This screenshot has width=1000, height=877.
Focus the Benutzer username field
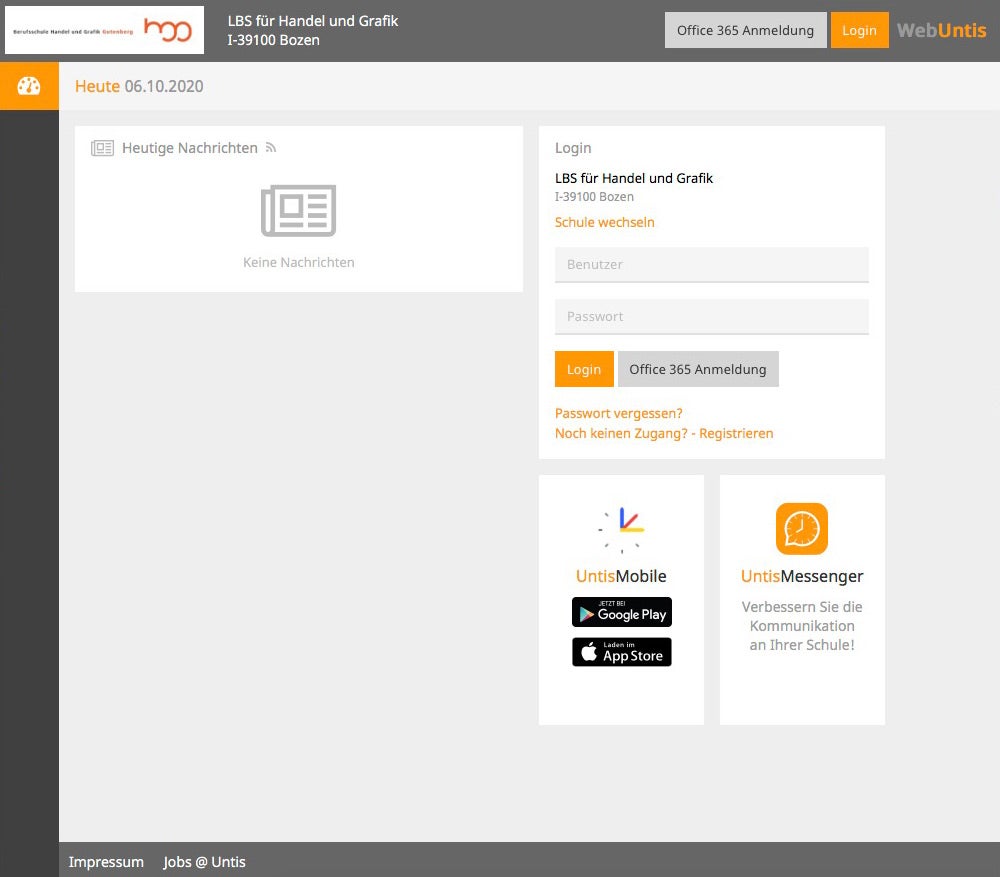(x=711, y=265)
